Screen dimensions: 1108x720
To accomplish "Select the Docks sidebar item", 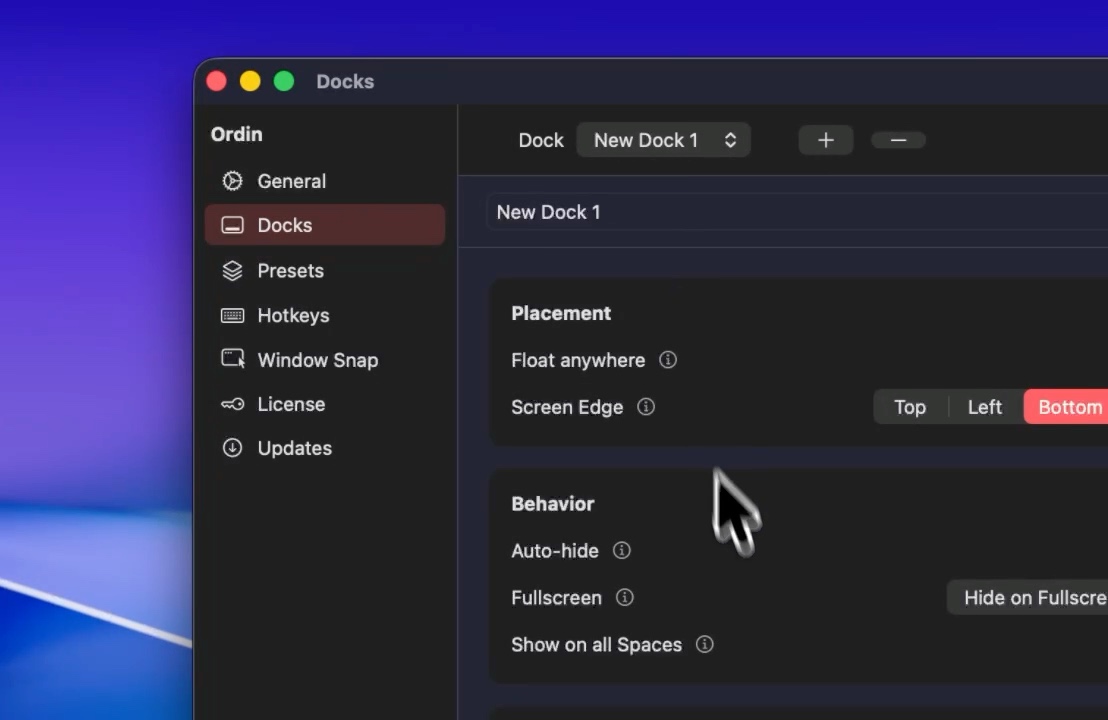I will [x=325, y=225].
